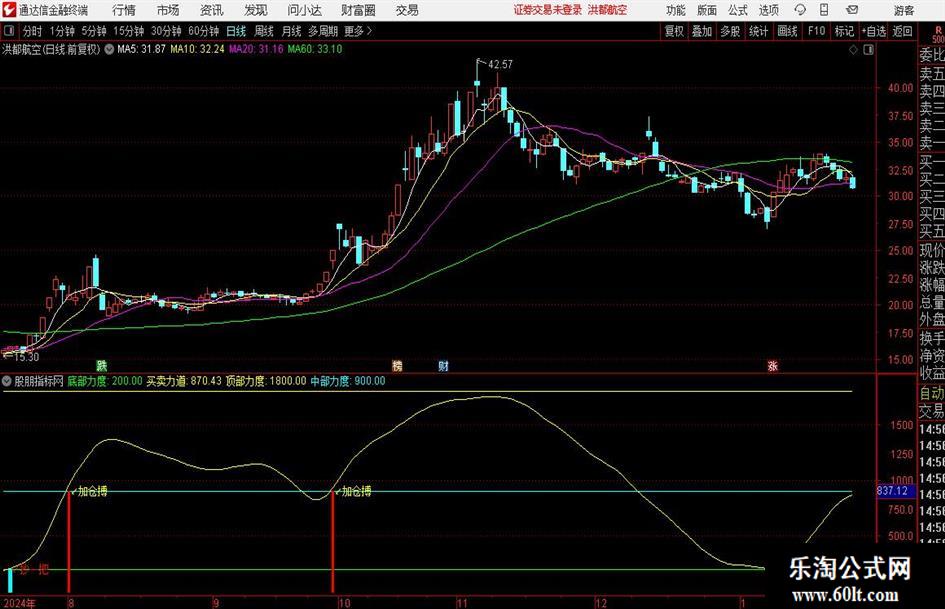Expand the 更多 periods chevron
This screenshot has height=609, width=945.
(369, 31)
